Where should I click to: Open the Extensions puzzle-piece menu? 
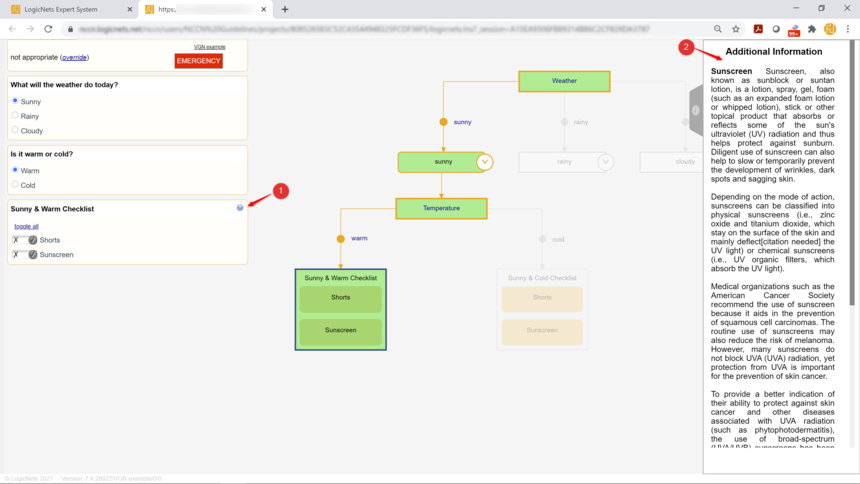(x=812, y=29)
